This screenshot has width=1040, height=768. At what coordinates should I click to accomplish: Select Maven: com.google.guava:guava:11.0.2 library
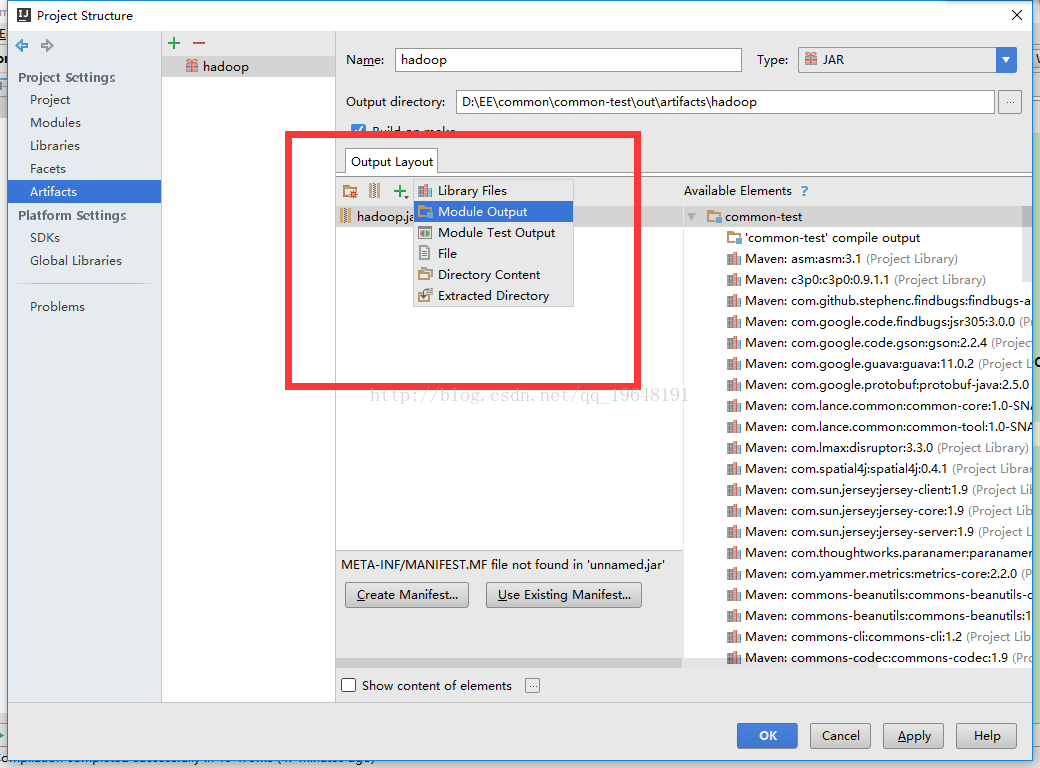[x=879, y=363]
